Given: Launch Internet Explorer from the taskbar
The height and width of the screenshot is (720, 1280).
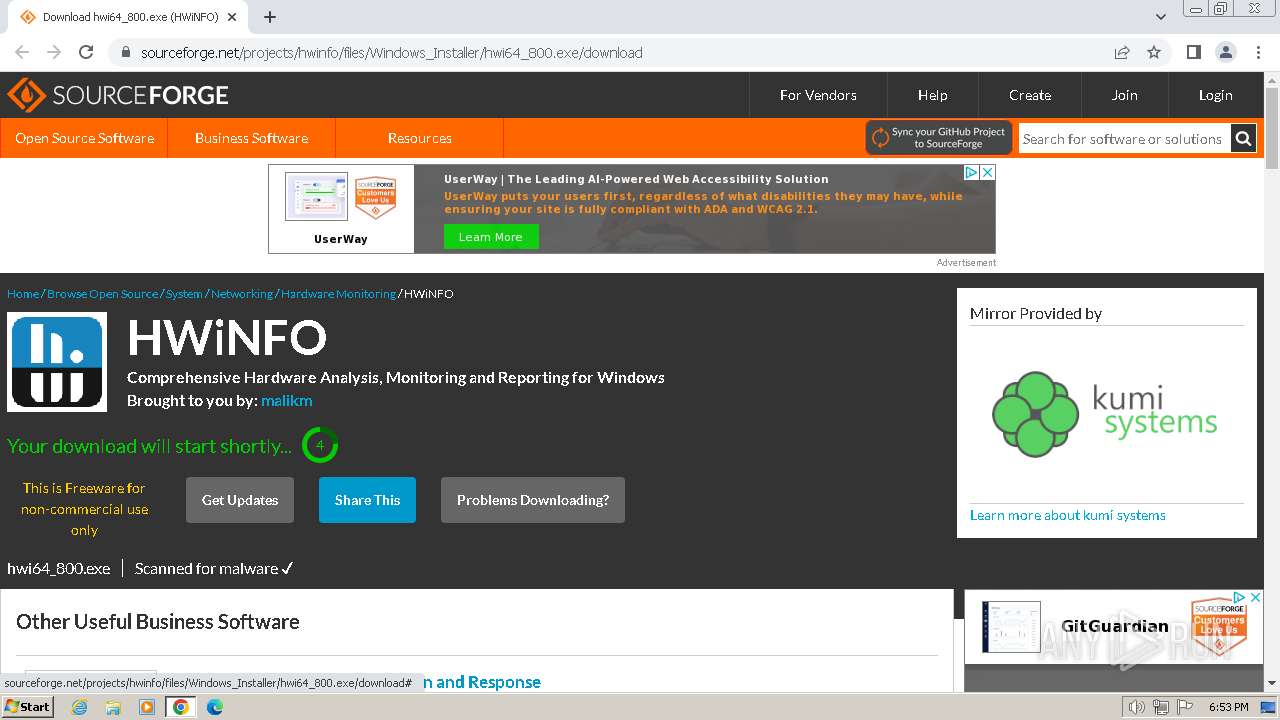Looking at the screenshot, I should click(x=79, y=707).
